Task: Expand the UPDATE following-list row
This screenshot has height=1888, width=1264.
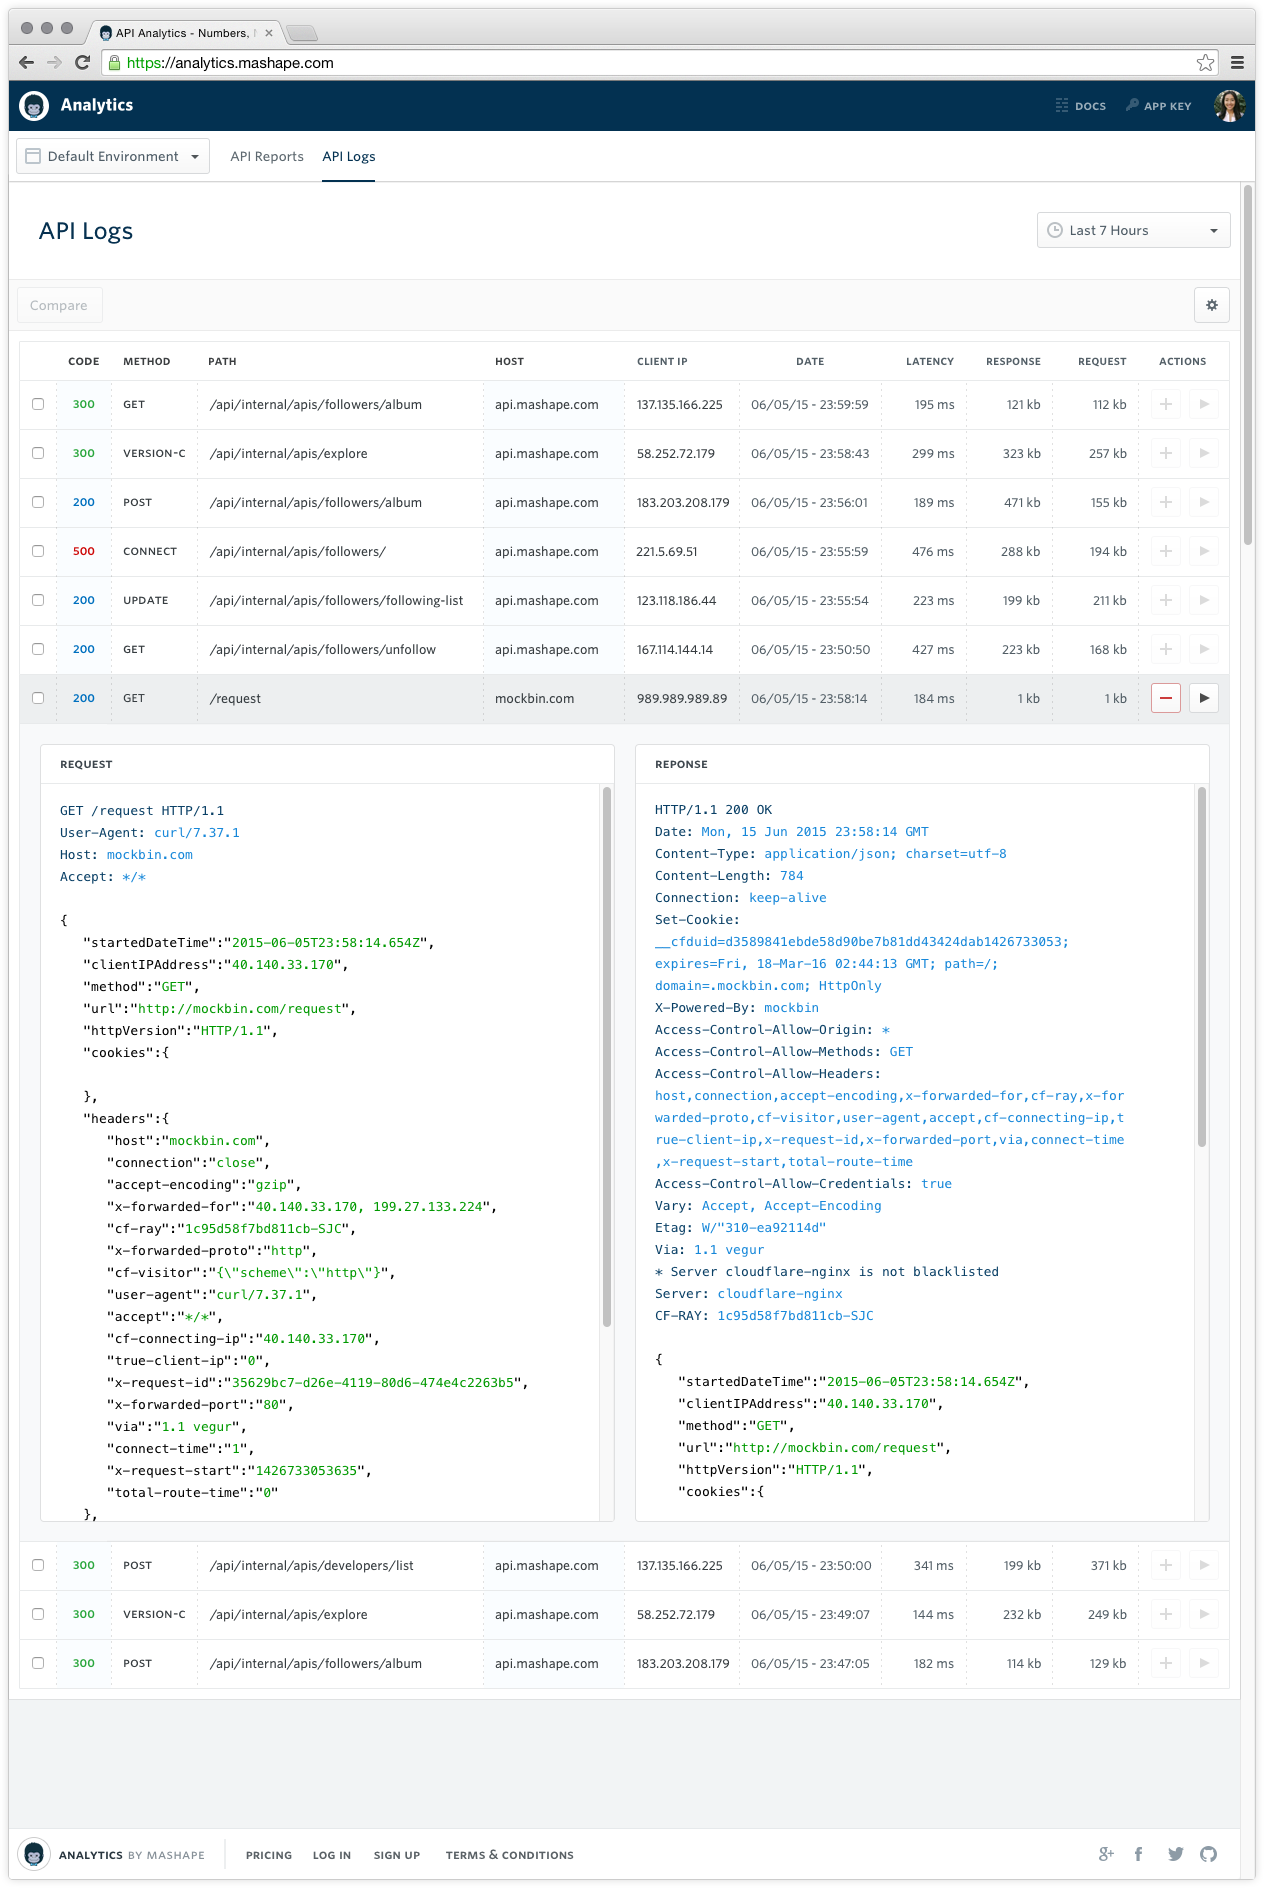Action: pyautogui.click(x=1166, y=600)
